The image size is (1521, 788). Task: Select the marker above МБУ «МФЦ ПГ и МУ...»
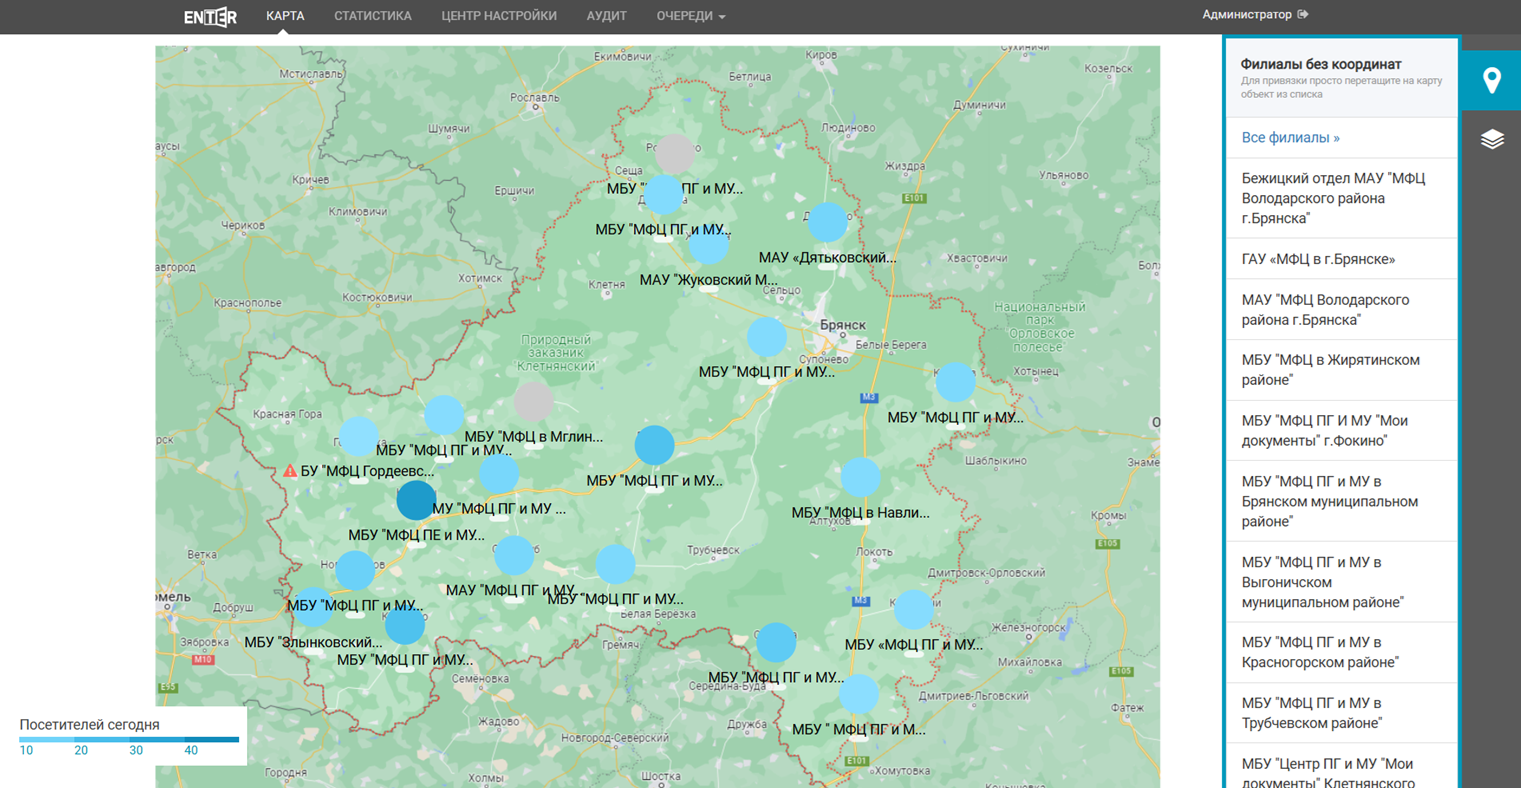coord(913,609)
